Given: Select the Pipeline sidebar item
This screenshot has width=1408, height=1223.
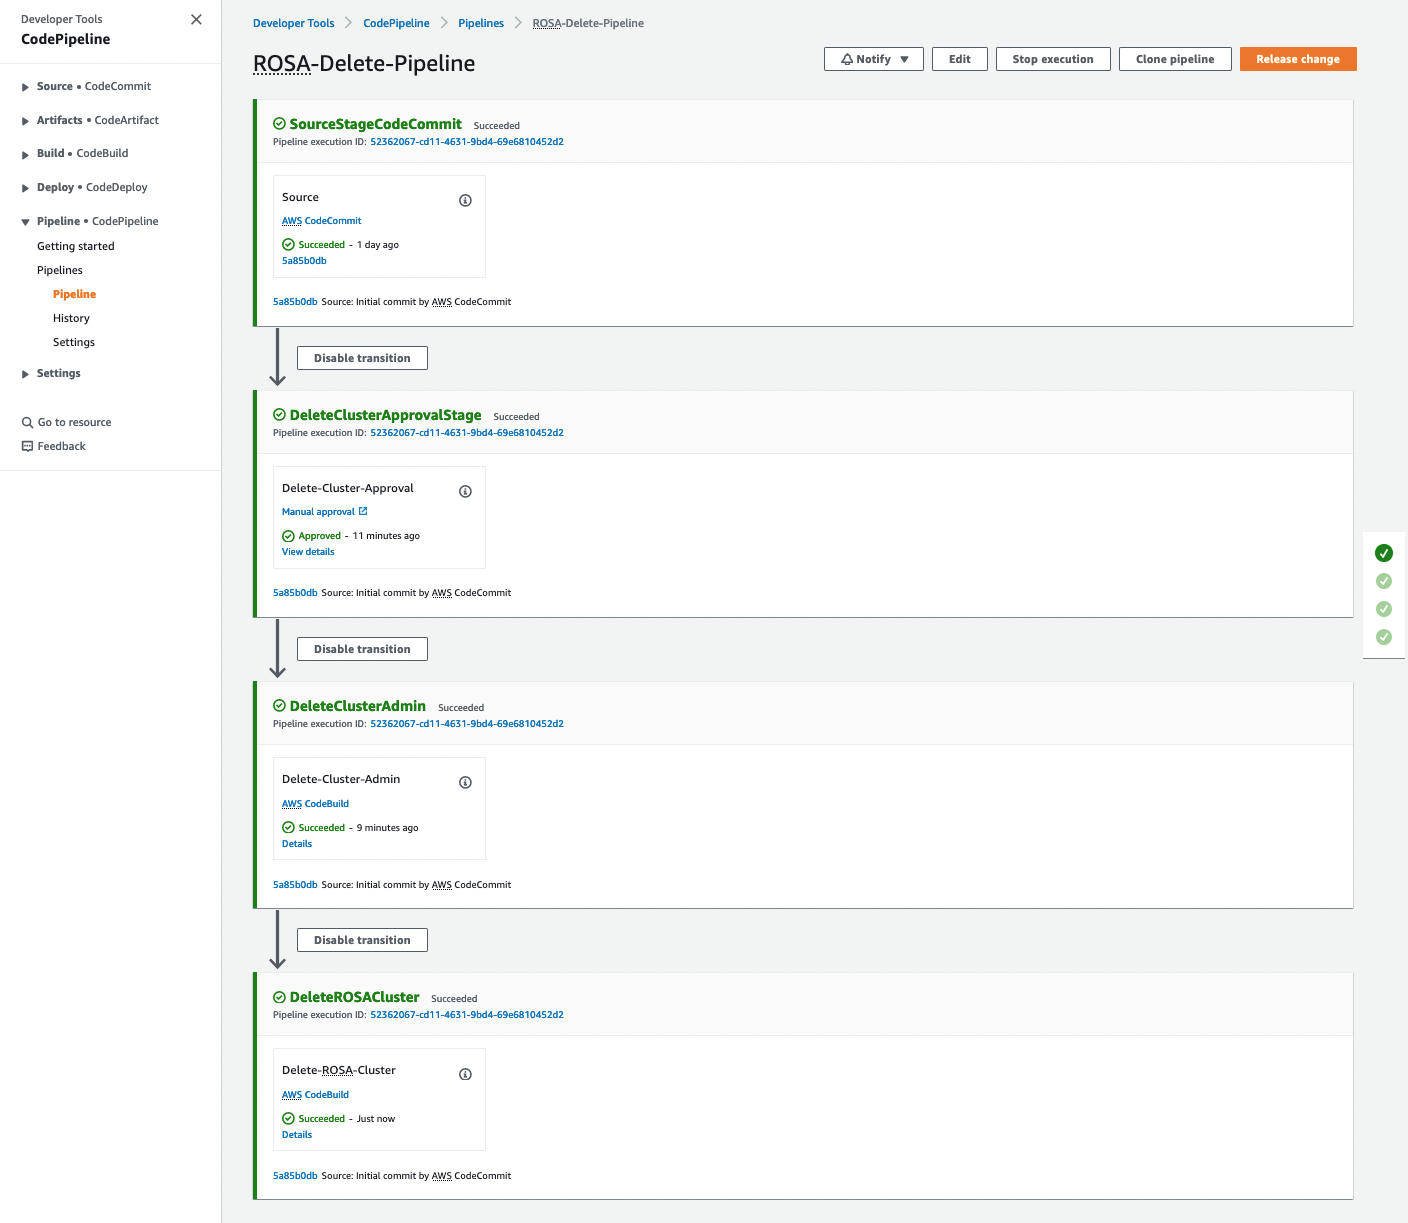Looking at the screenshot, I should click(75, 294).
